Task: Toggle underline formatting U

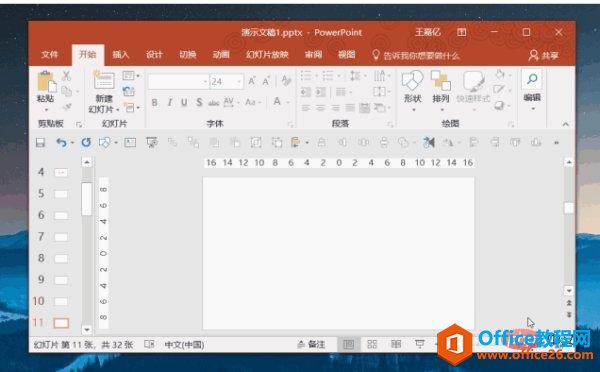Action: [x=184, y=102]
